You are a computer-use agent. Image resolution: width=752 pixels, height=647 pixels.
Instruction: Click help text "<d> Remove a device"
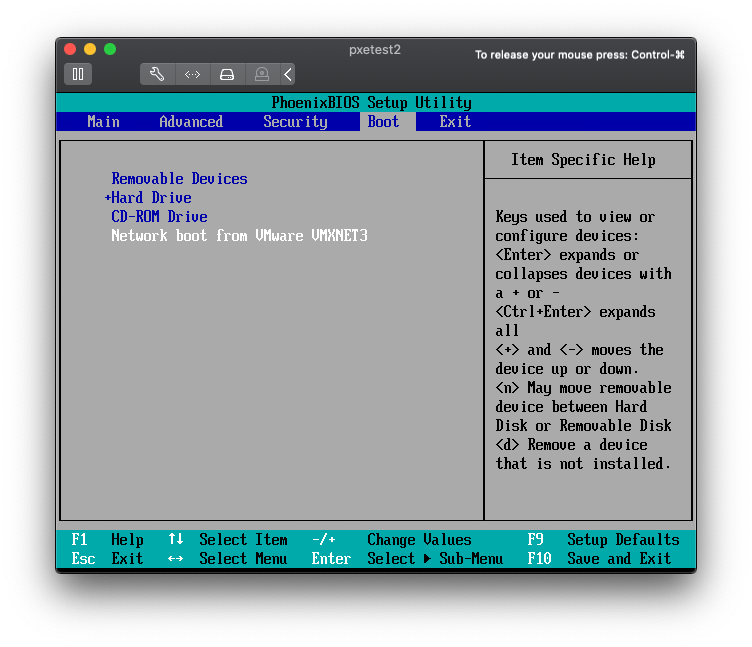click(x=571, y=445)
